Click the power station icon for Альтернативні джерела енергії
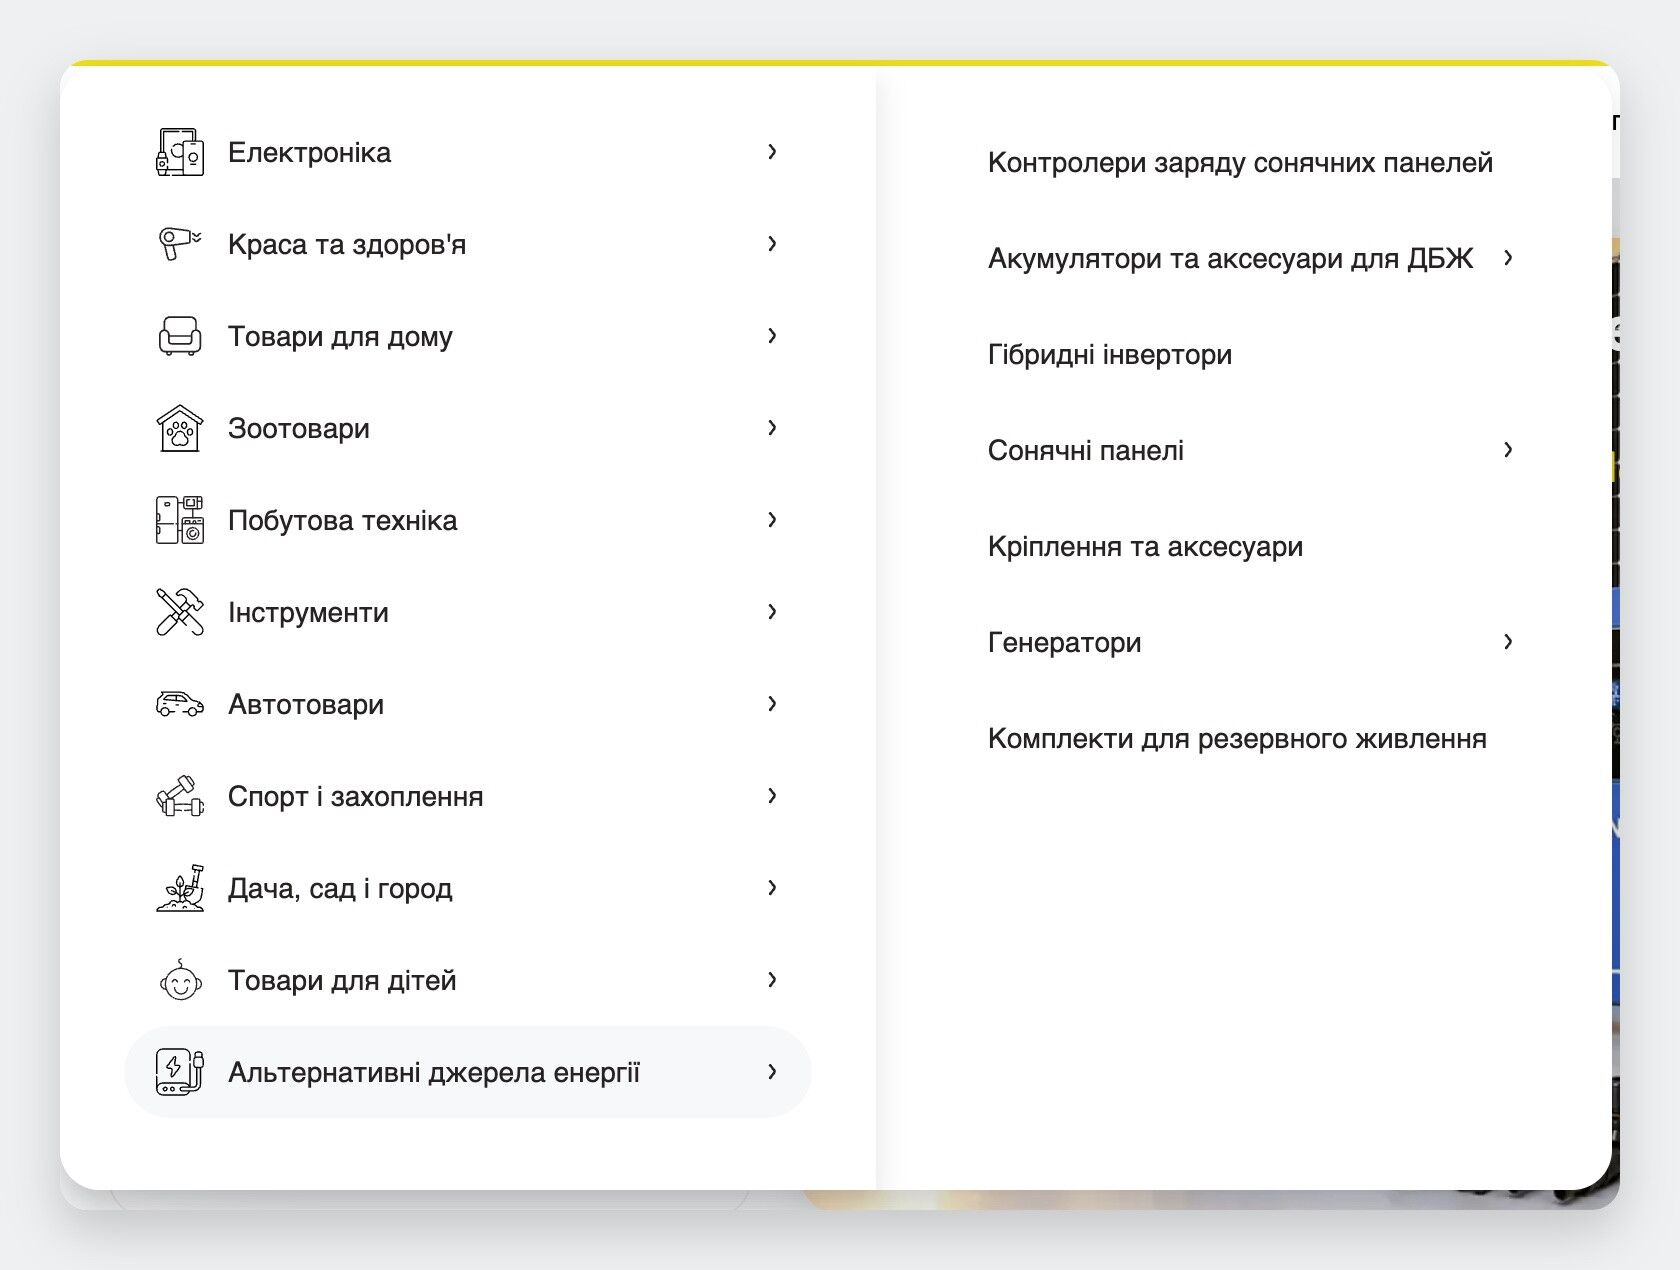Viewport: 1680px width, 1270px height. point(180,1072)
